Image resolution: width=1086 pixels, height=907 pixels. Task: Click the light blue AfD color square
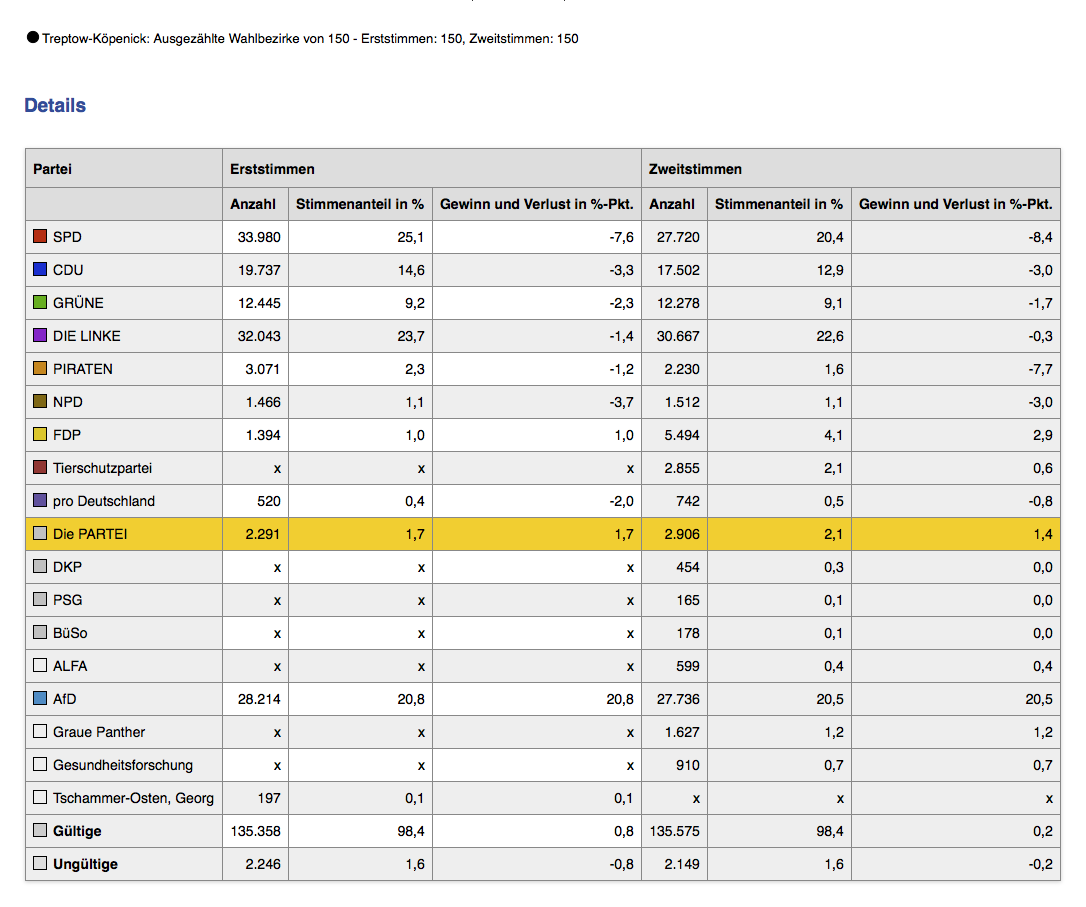click(x=40, y=699)
